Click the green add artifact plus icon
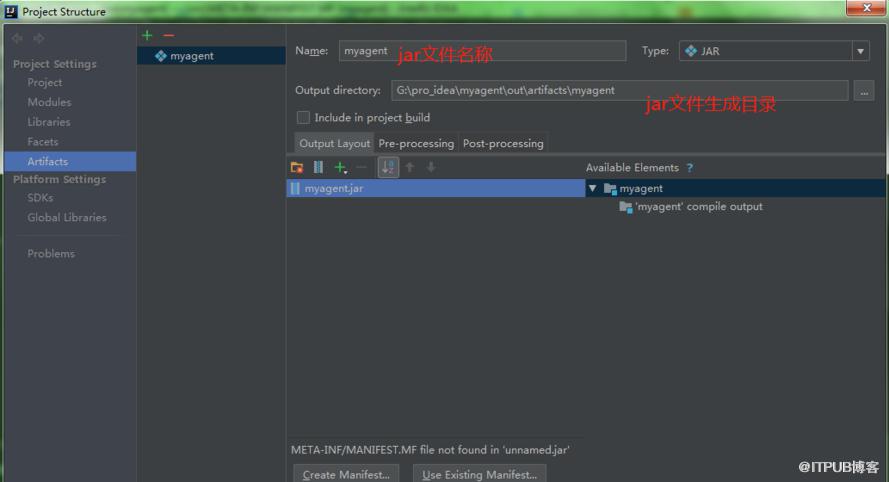The image size is (889, 482). tap(147, 35)
